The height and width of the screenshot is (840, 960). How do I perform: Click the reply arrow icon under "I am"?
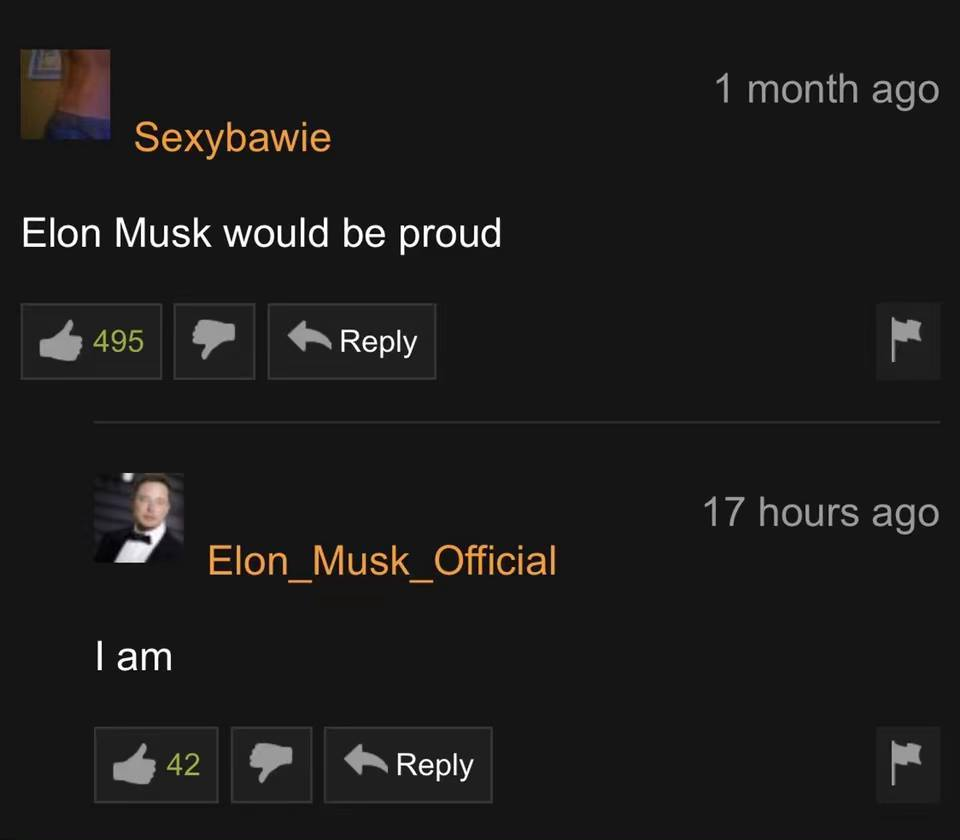point(366,760)
